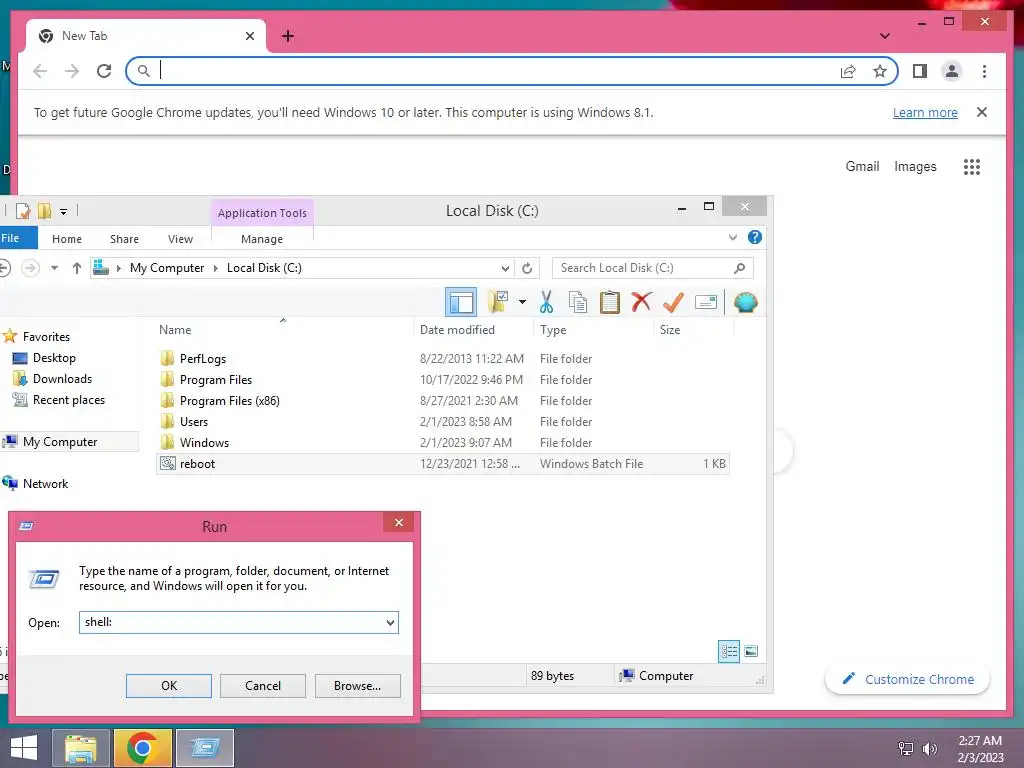Click the Application Tools contextual tab
The width and height of the screenshot is (1024, 768).
tap(262, 213)
